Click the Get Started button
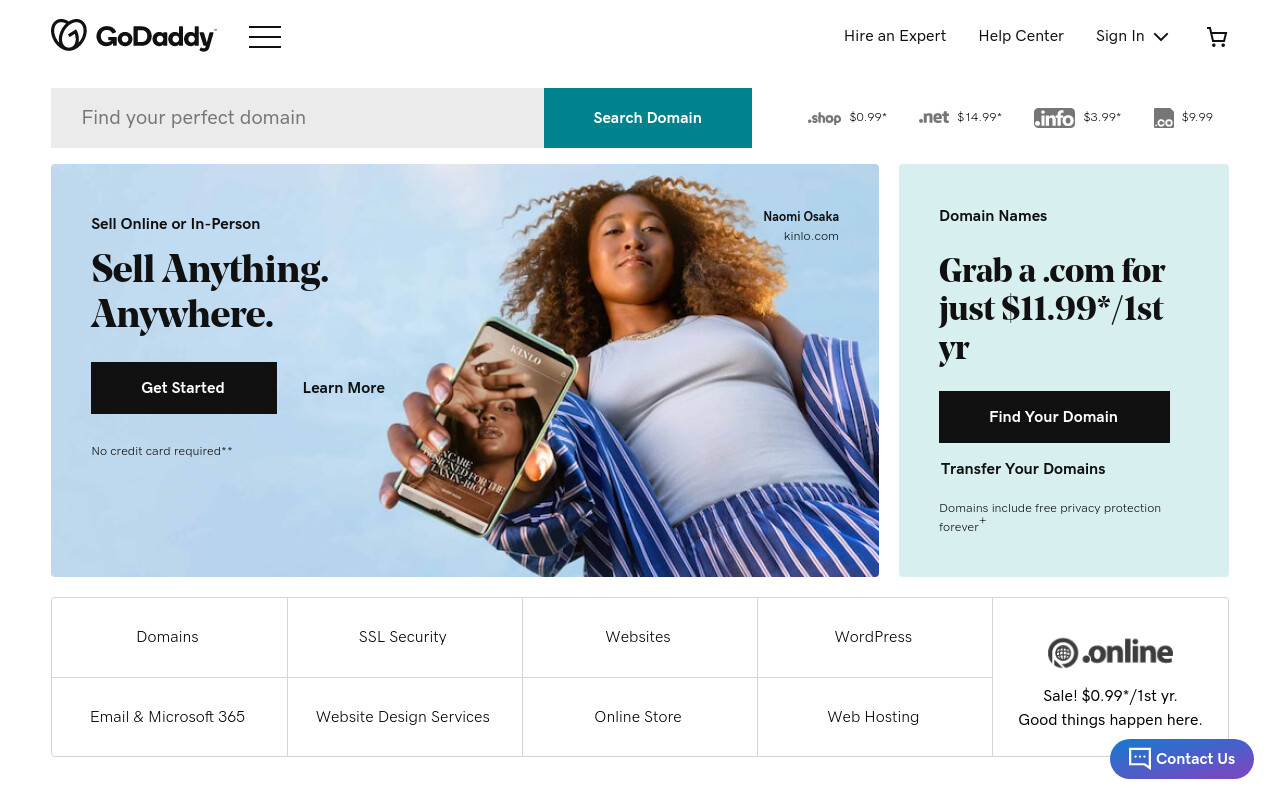The width and height of the screenshot is (1280, 800). [x=184, y=388]
